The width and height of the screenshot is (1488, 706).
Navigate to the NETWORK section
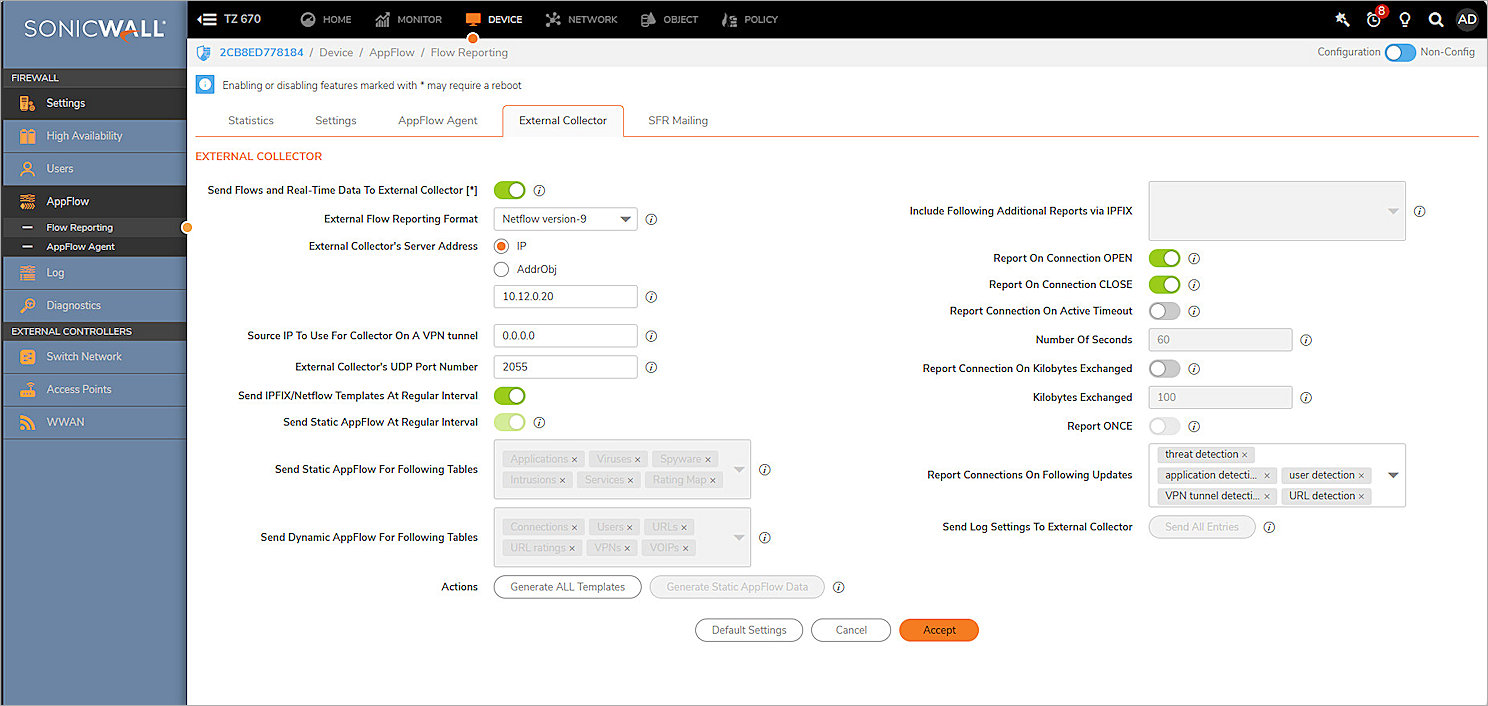(581, 19)
